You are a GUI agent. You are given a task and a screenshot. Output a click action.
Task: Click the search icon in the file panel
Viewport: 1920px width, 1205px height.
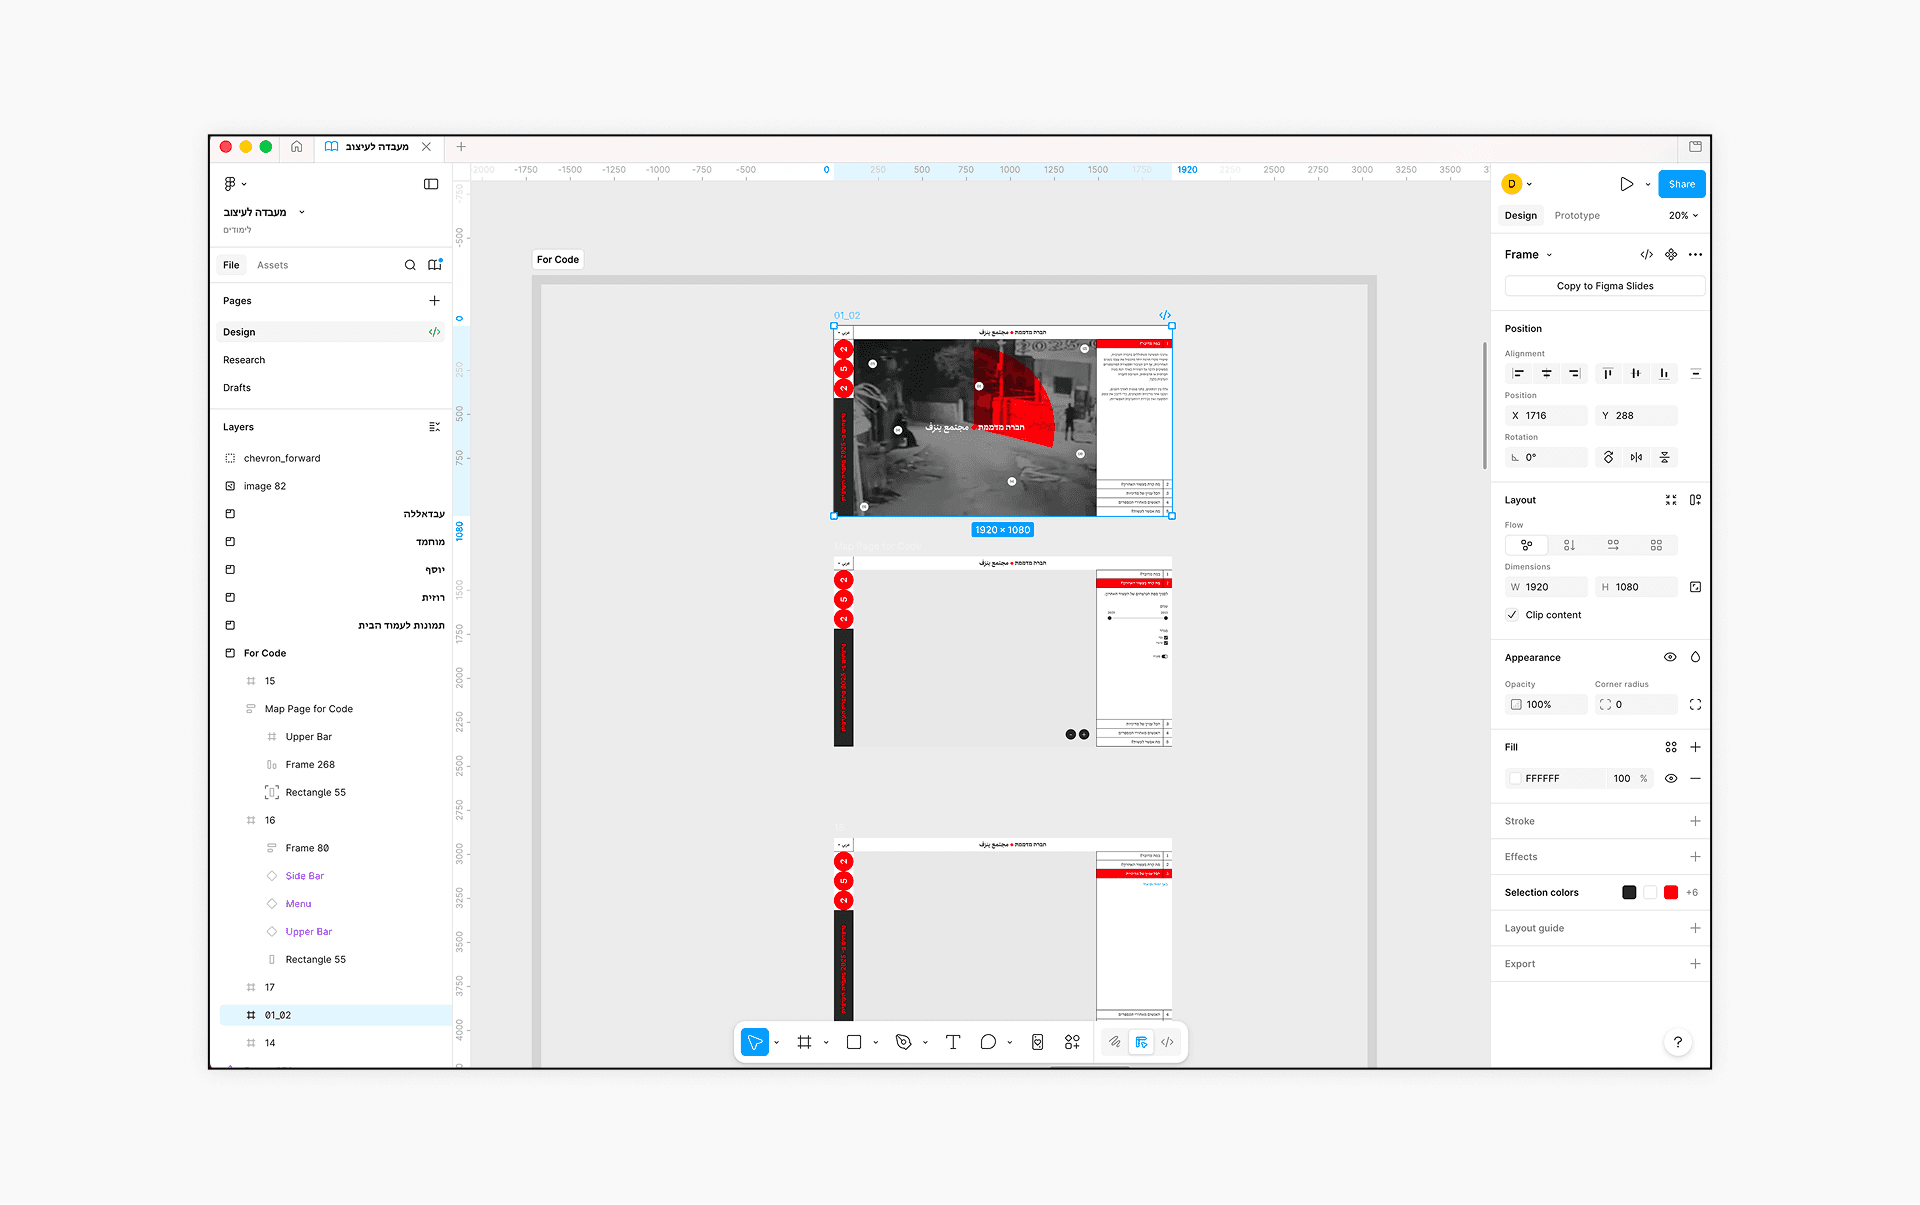pos(410,265)
